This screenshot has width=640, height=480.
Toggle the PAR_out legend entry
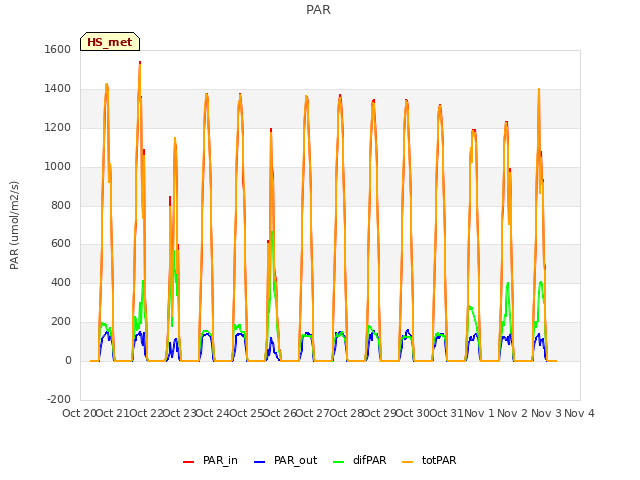click(x=285, y=460)
